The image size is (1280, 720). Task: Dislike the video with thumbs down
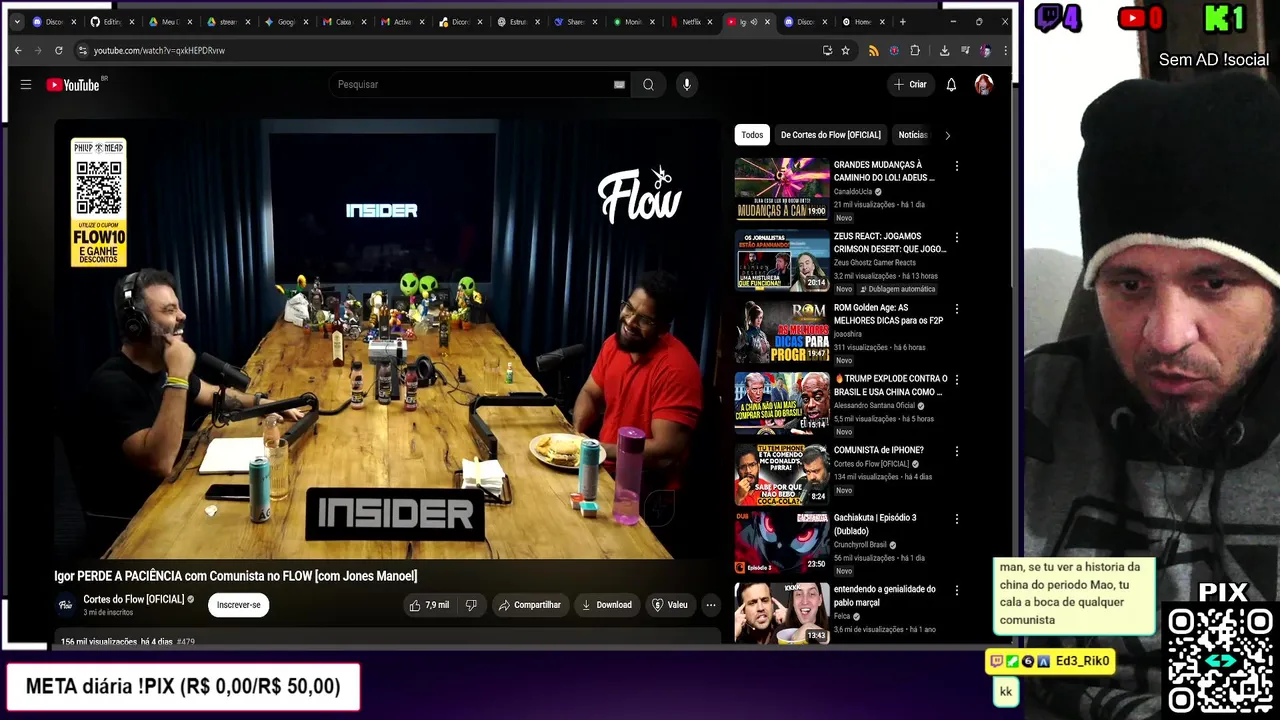click(x=471, y=605)
